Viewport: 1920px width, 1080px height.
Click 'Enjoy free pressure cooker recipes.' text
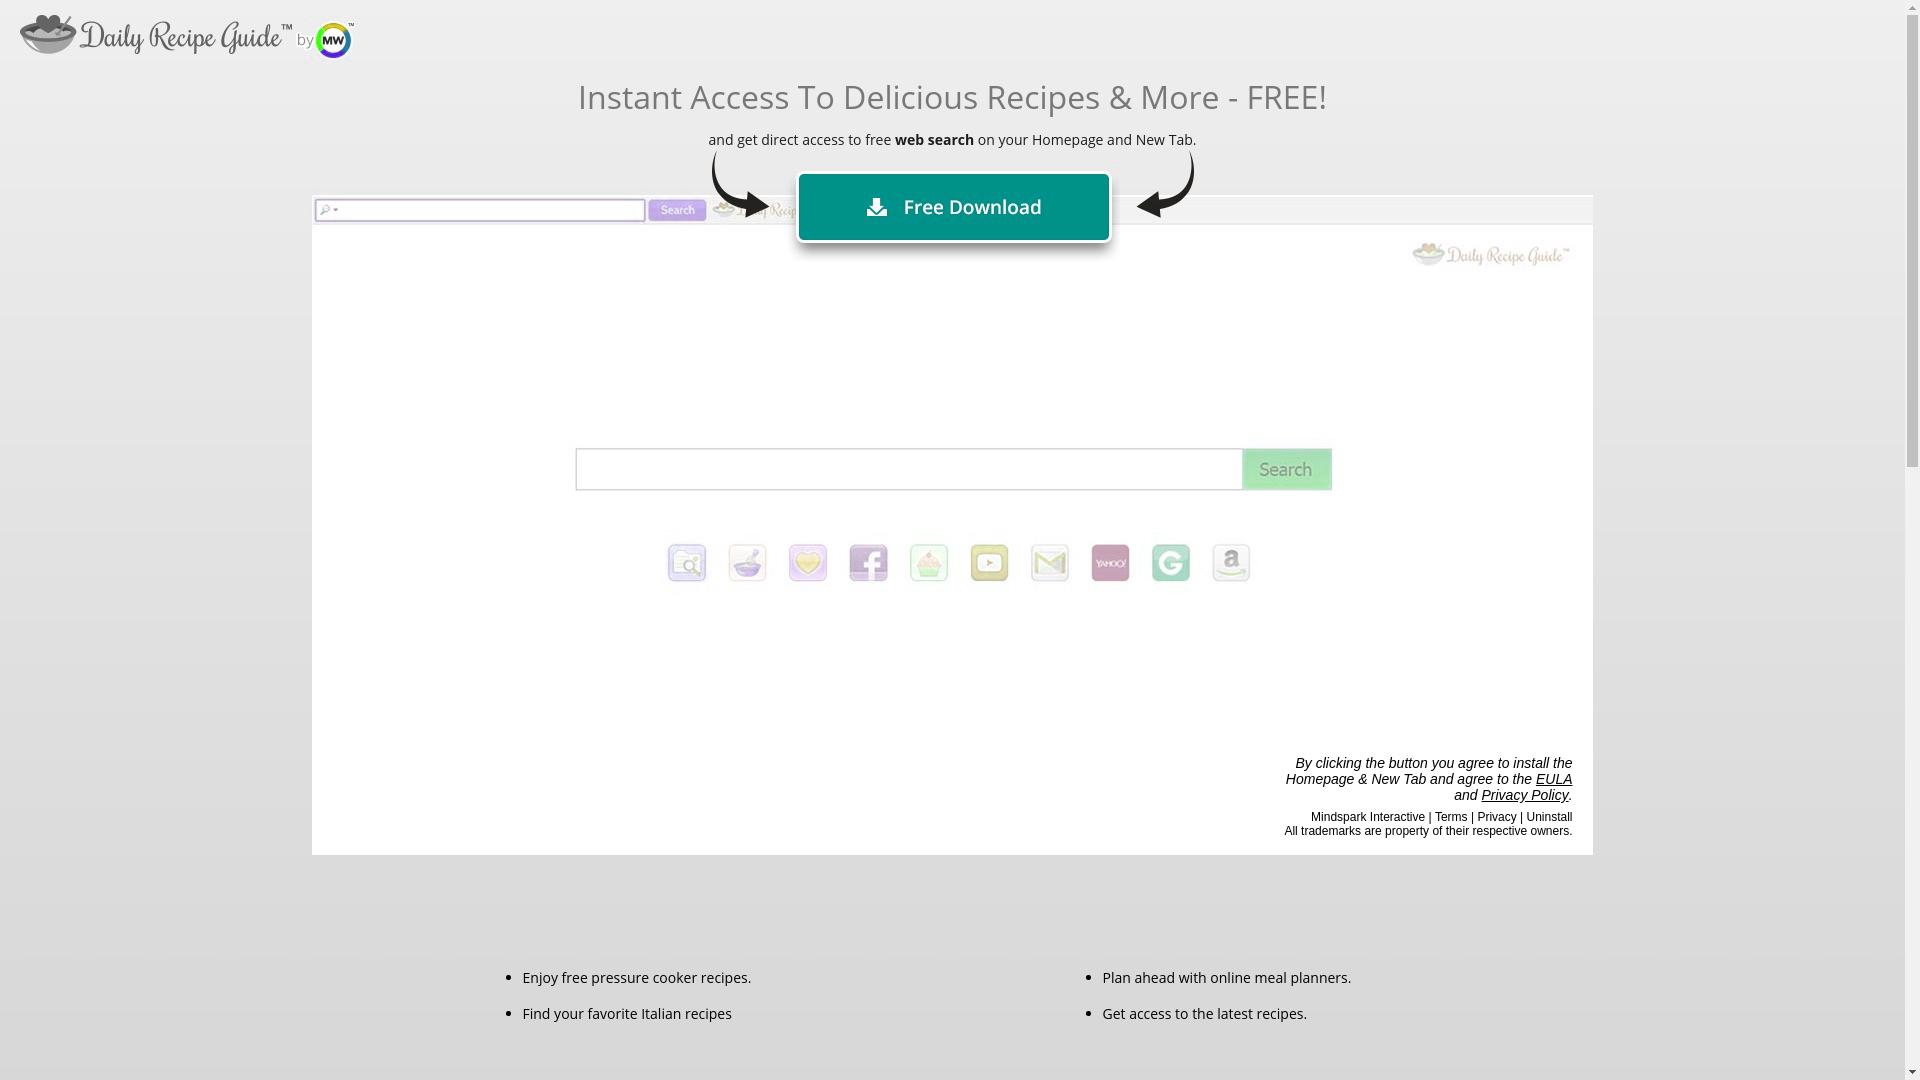pyautogui.click(x=636, y=978)
